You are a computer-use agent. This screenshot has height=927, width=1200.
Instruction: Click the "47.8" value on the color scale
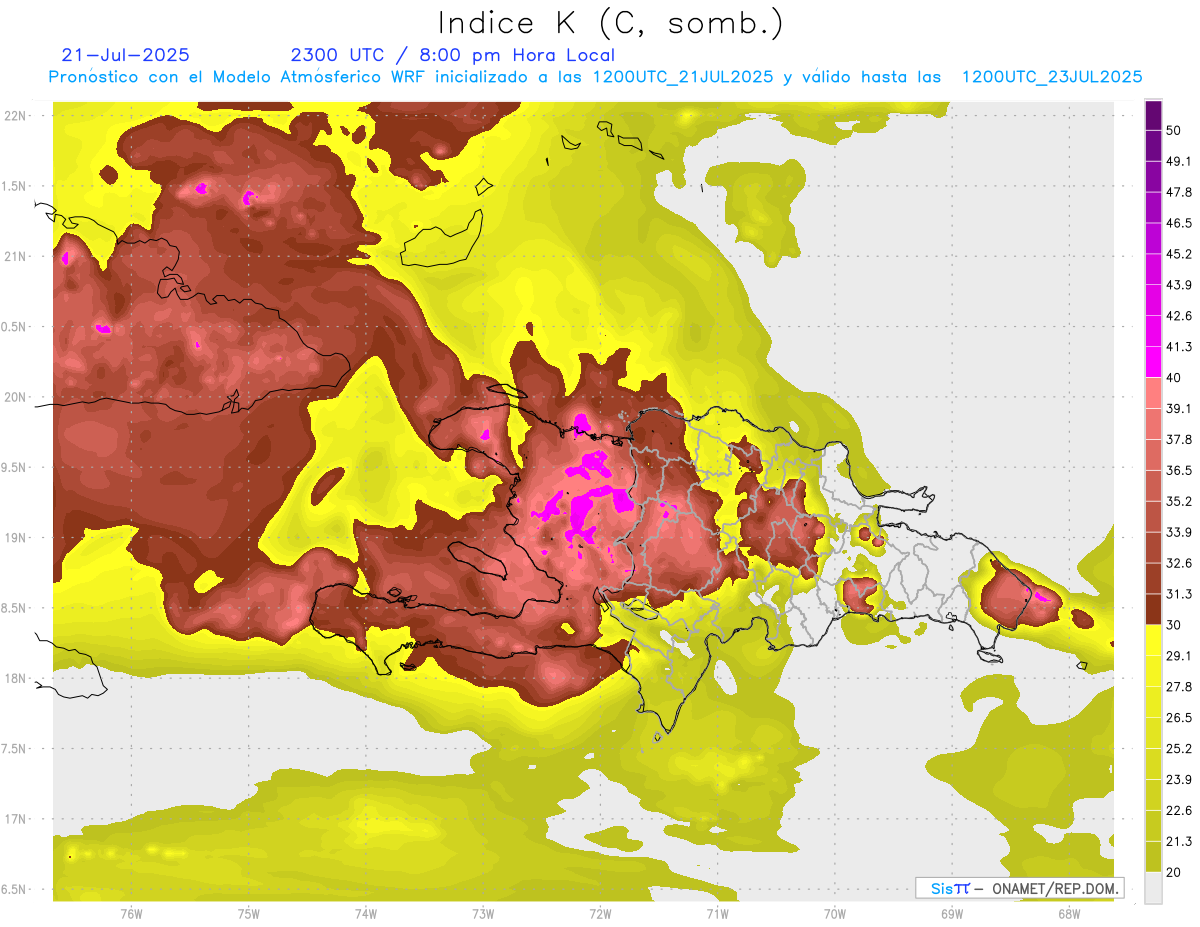[1179, 192]
